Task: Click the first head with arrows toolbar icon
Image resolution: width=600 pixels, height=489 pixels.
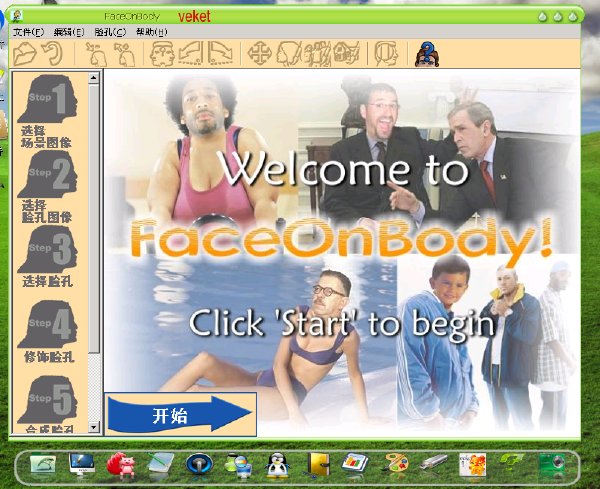Action: (x=95, y=54)
